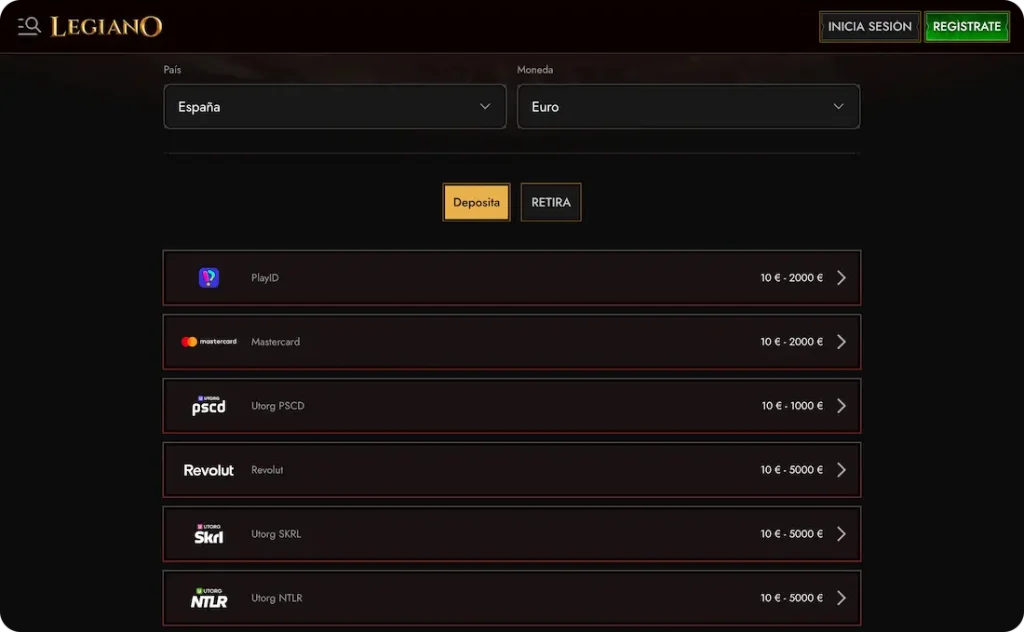The image size is (1024, 632).
Task: Open the search menu icon top-left
Action: point(28,26)
